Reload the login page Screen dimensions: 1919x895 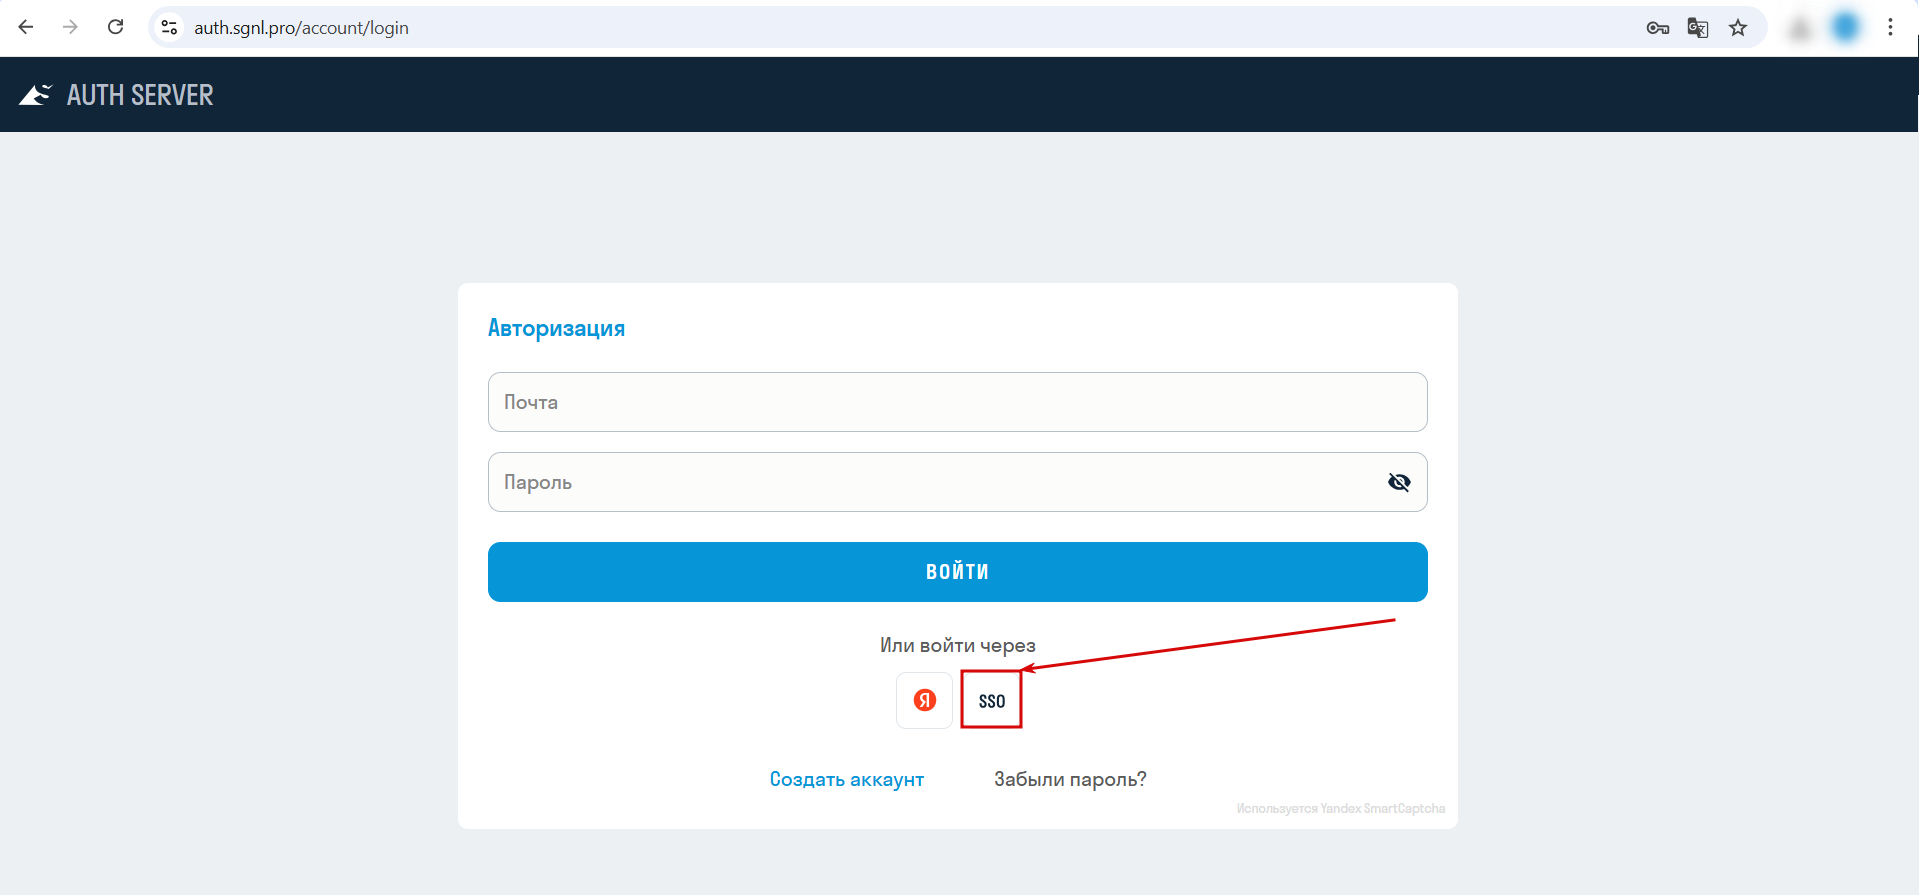[116, 27]
